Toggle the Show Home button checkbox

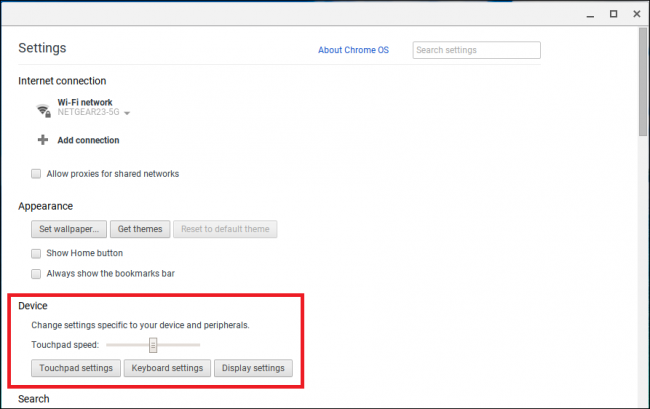36,253
